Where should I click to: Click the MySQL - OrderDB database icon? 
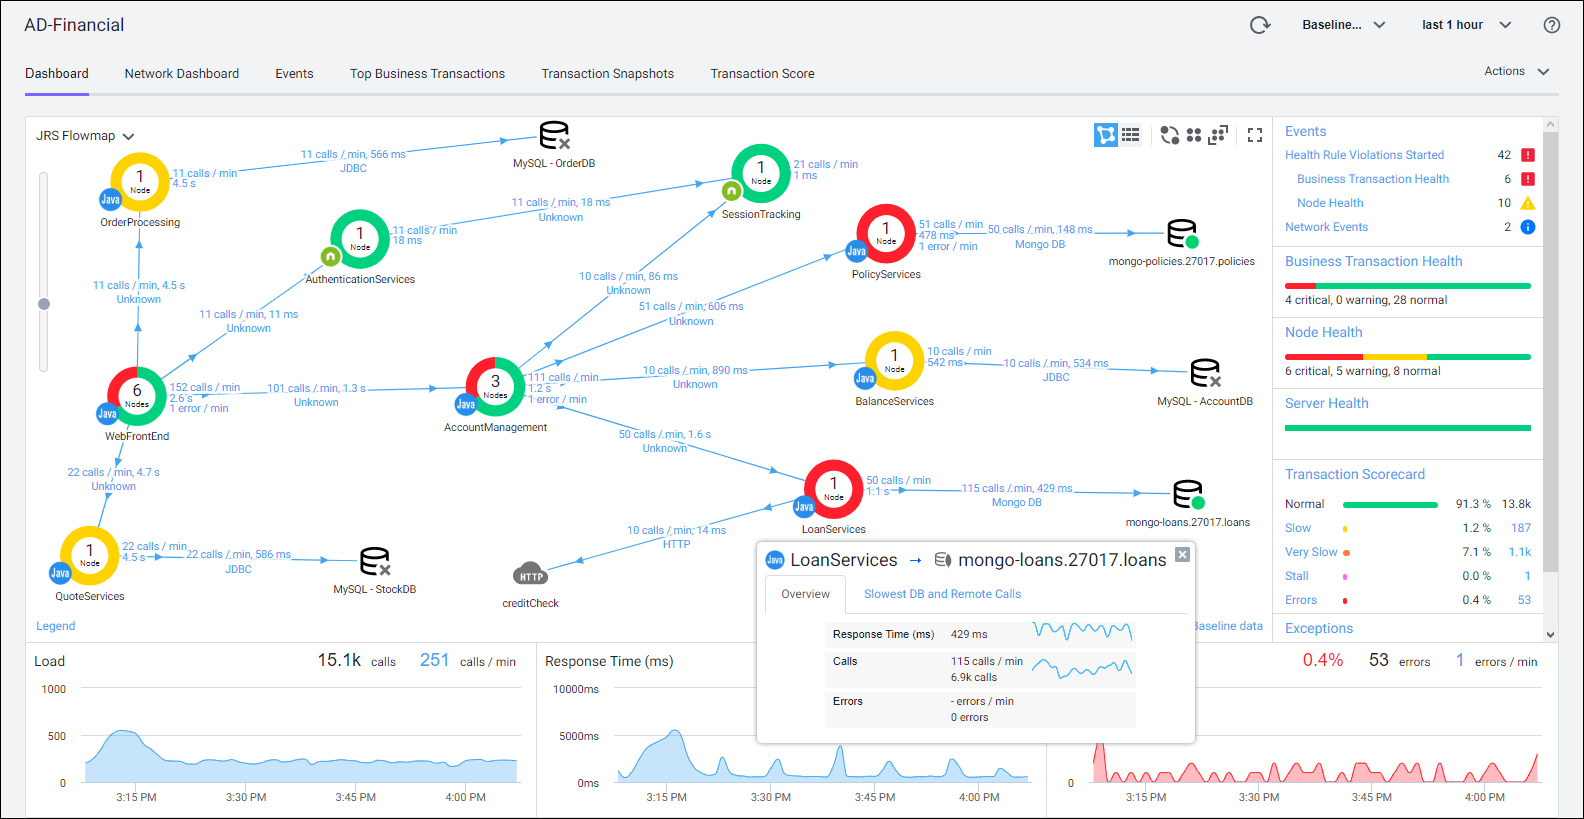tap(553, 135)
